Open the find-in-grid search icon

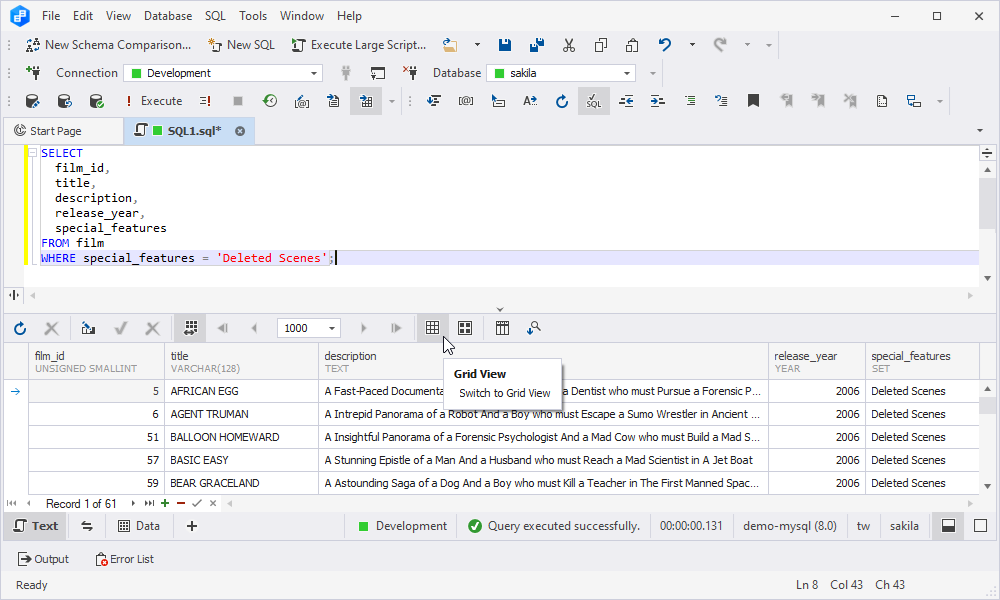coord(534,328)
